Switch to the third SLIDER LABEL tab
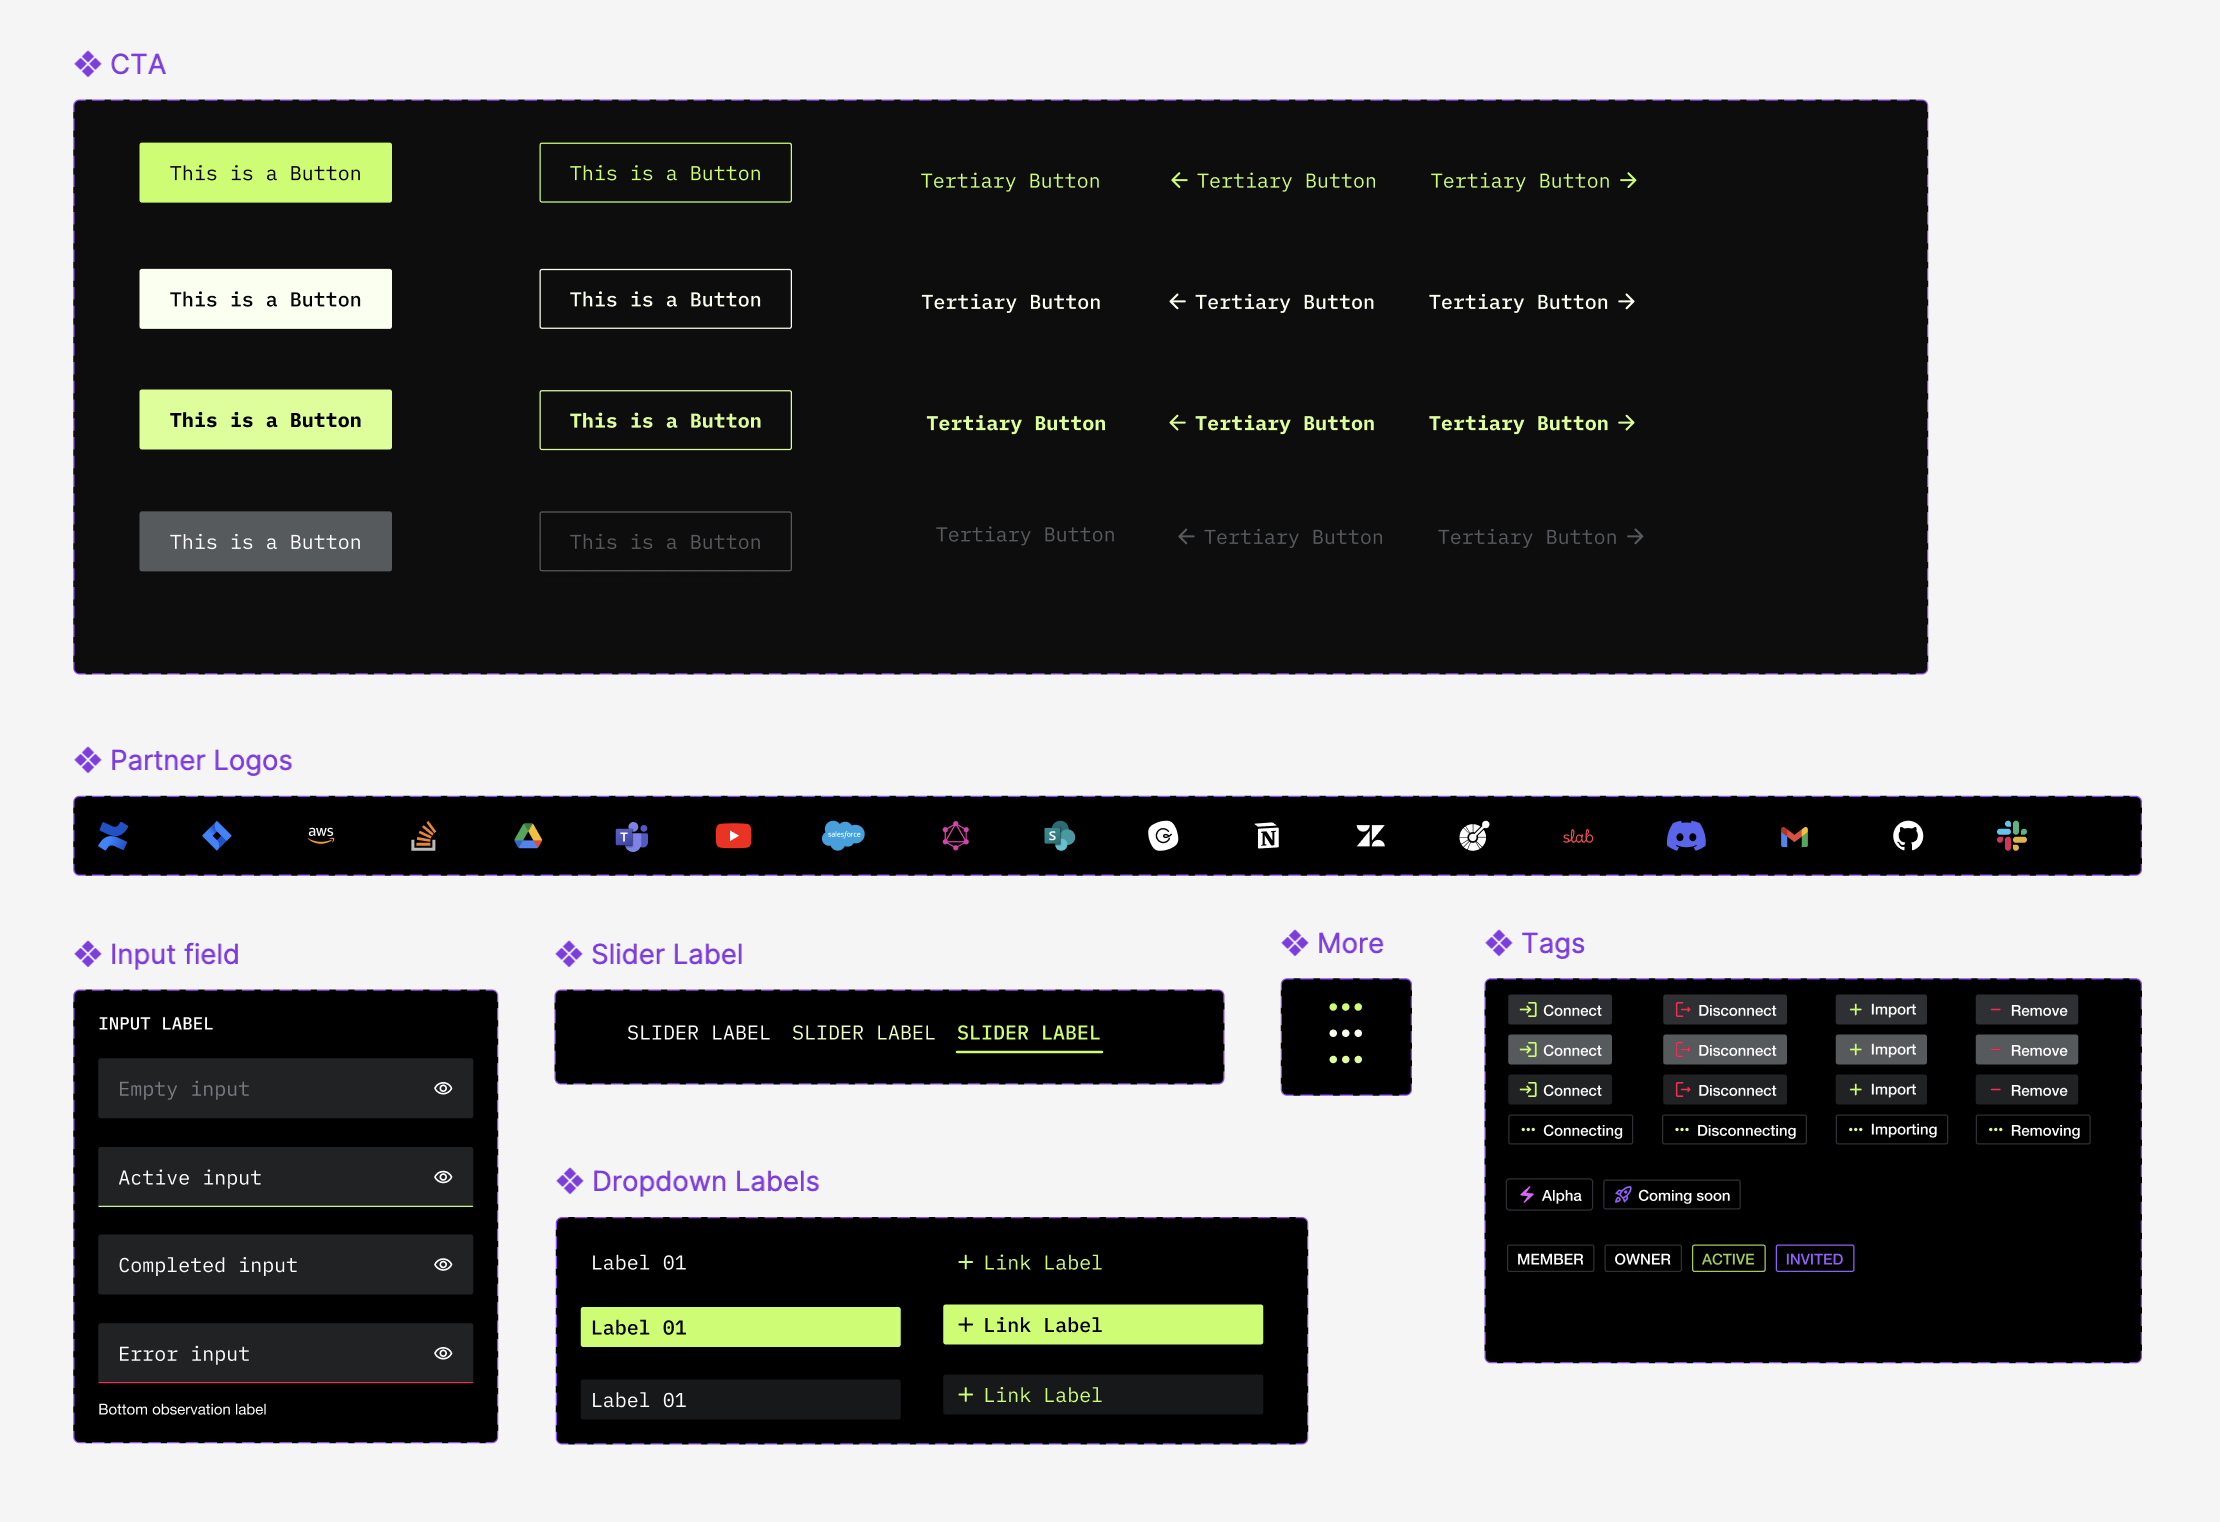The width and height of the screenshot is (2220, 1522). pyautogui.click(x=1028, y=1033)
